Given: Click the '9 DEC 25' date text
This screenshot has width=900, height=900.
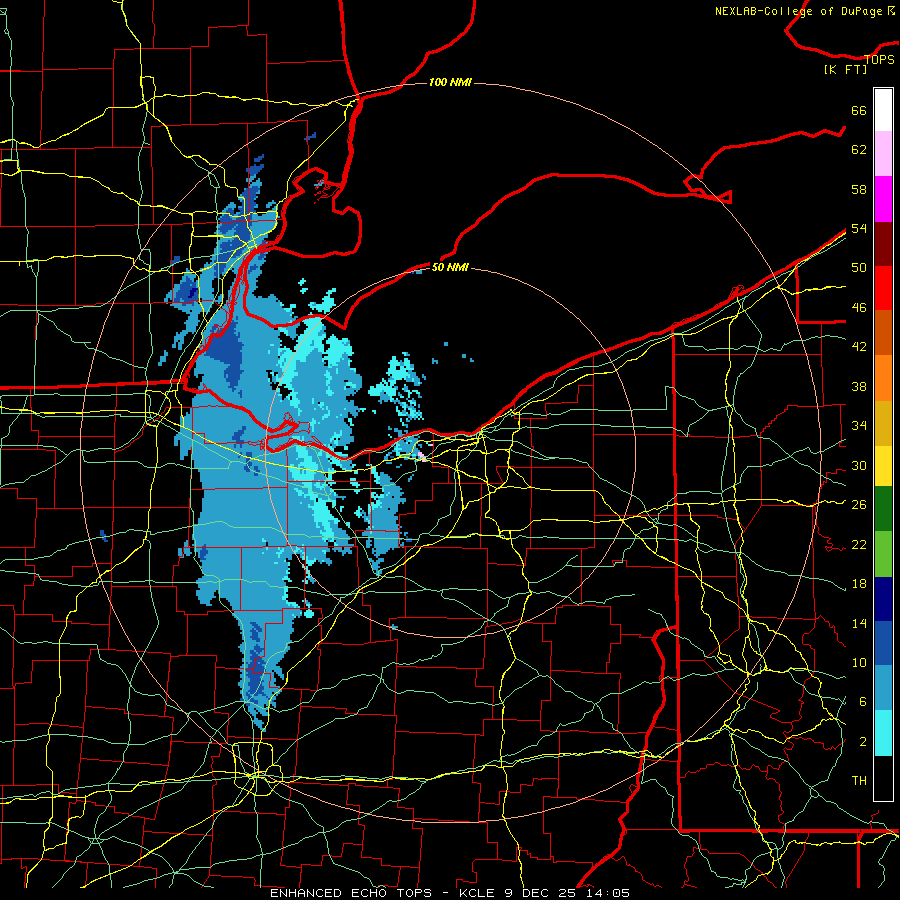Looking at the screenshot, I should pos(542,893).
